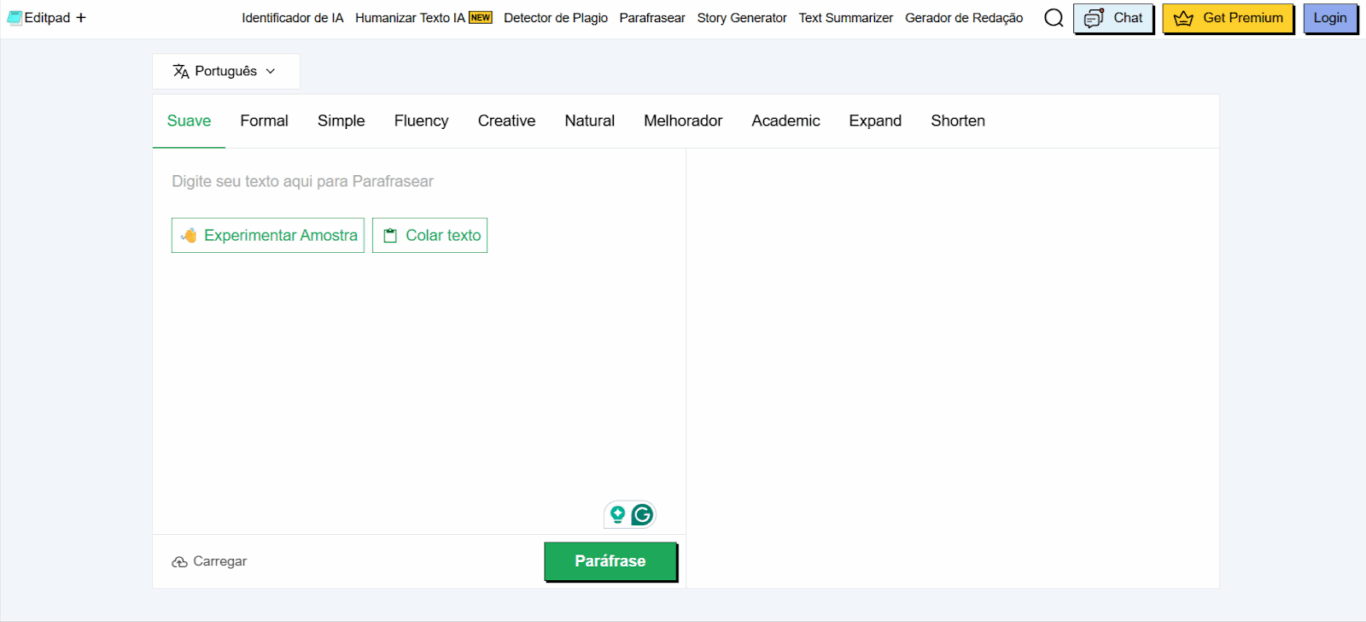Select the Formal paraphrasing mode tab

(264, 121)
